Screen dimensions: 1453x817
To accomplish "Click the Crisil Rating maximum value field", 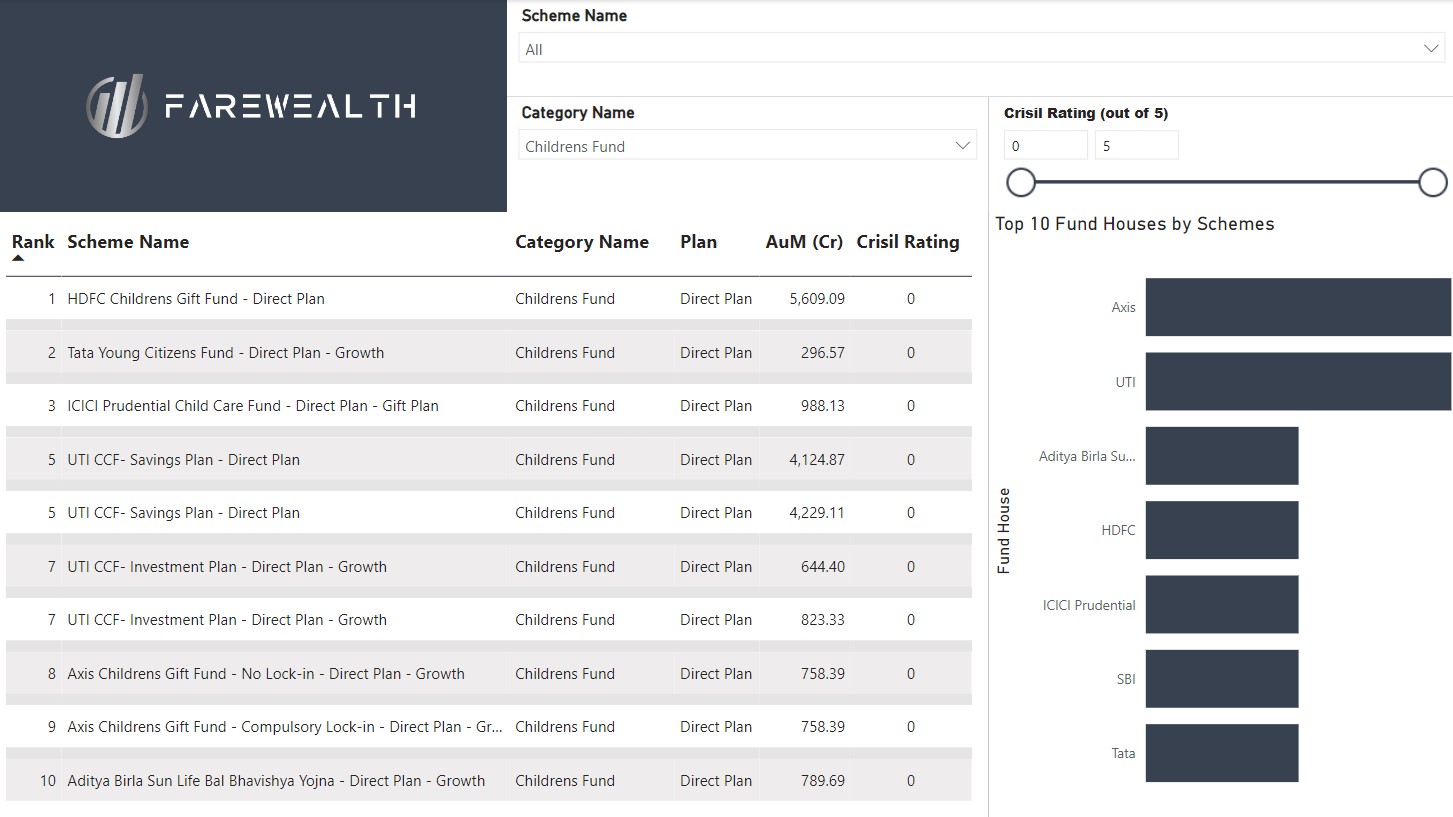I will click(1136, 146).
